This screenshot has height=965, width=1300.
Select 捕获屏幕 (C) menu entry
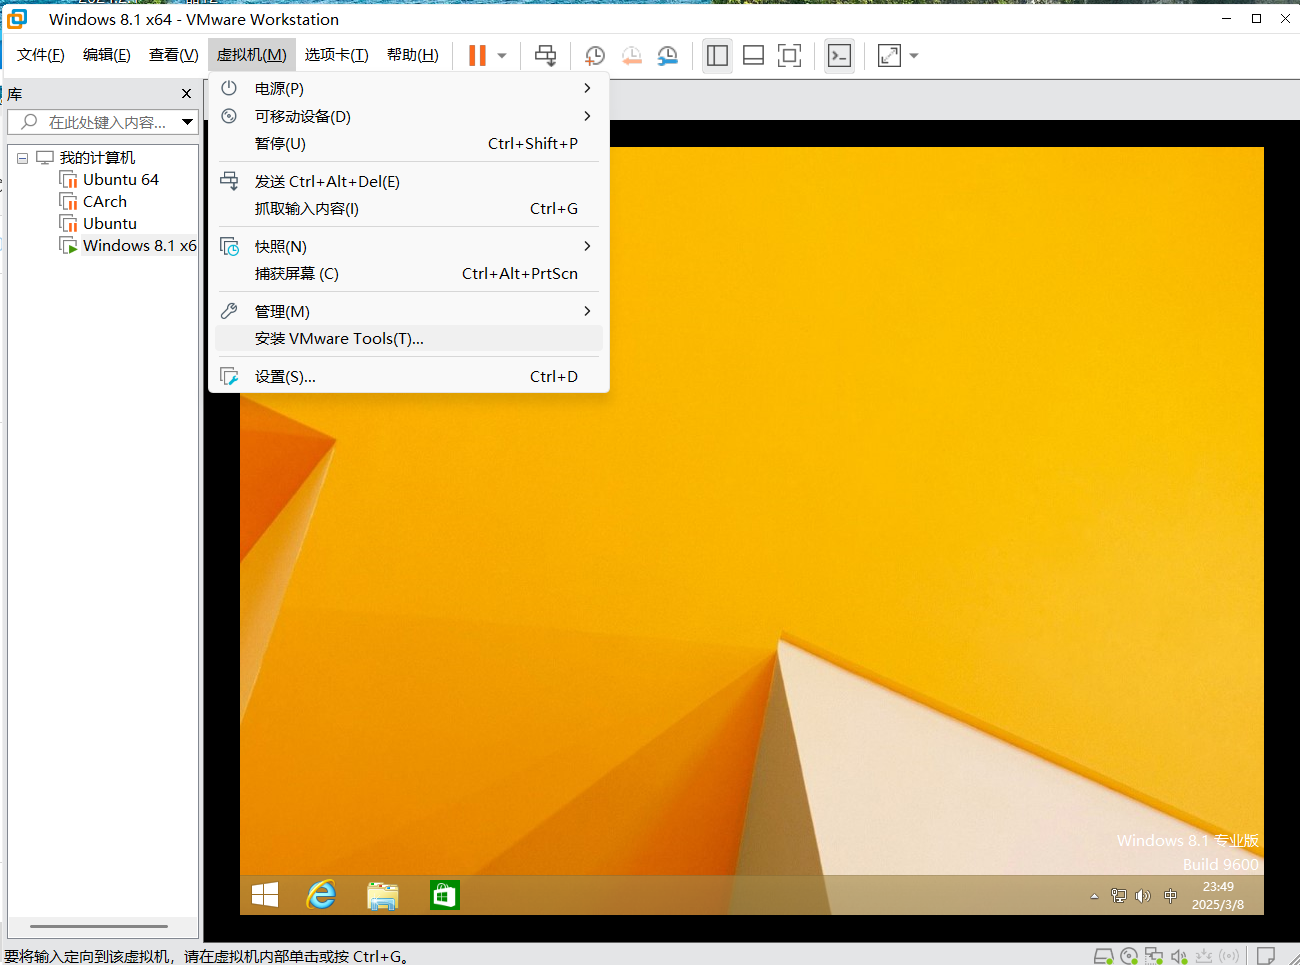pos(408,273)
